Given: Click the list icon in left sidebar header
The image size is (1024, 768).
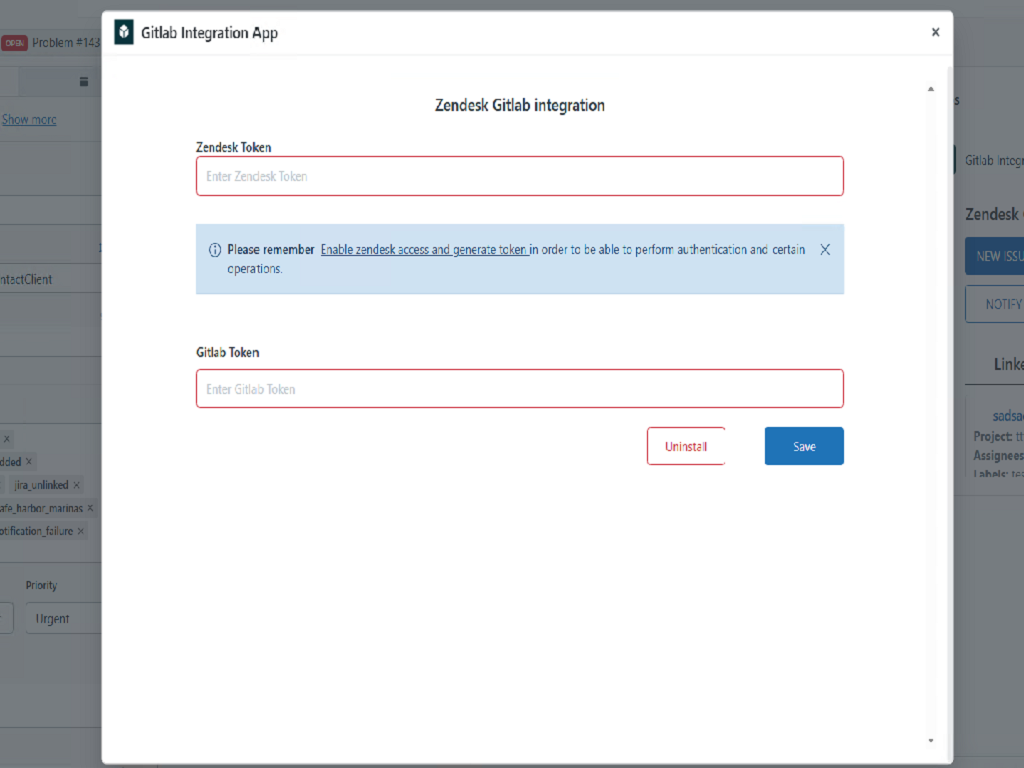Looking at the screenshot, I should (x=83, y=81).
